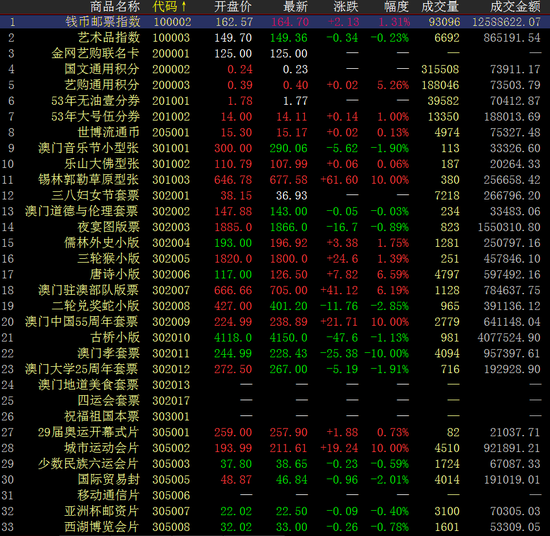Click the 成交金额 column header
The width and height of the screenshot is (550, 536).
(x=515, y=6)
